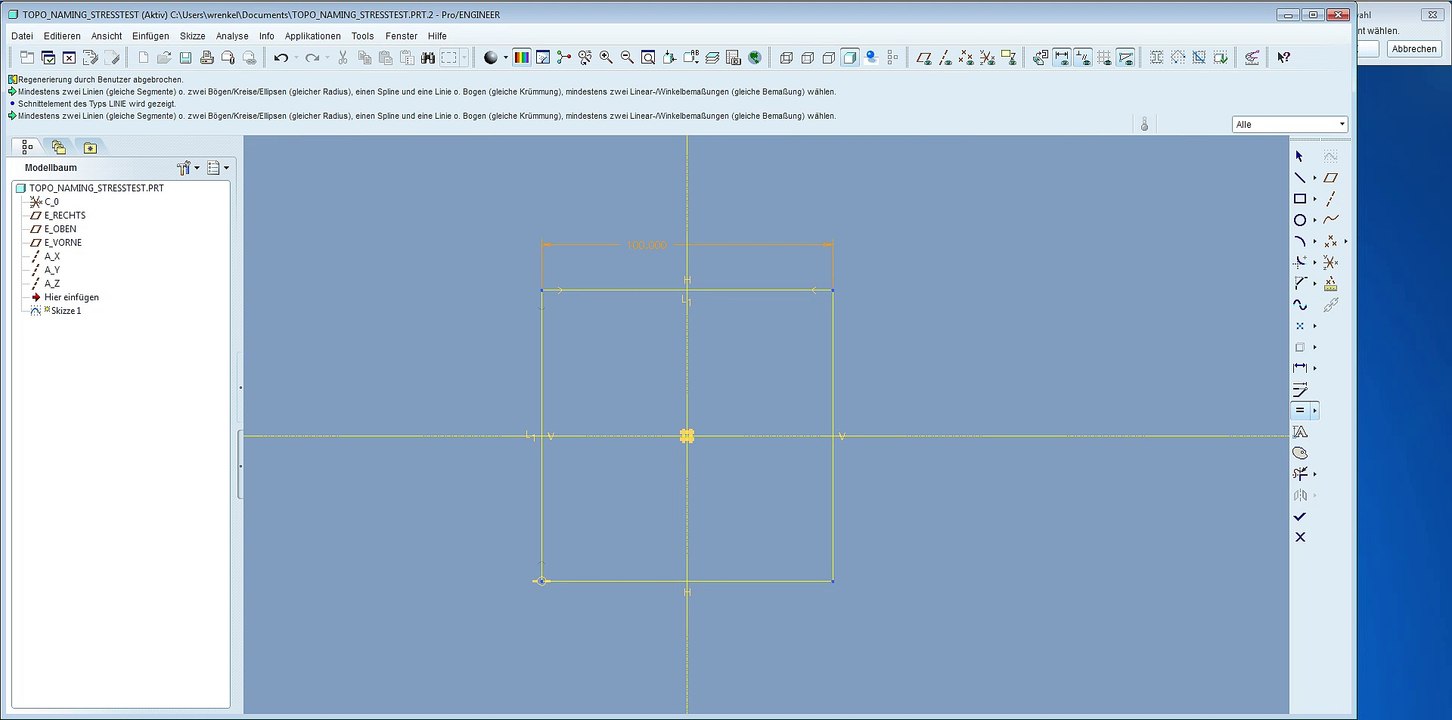Toggle datum axes display
Image resolution: width=1452 pixels, height=720 pixels.
[x=945, y=58]
